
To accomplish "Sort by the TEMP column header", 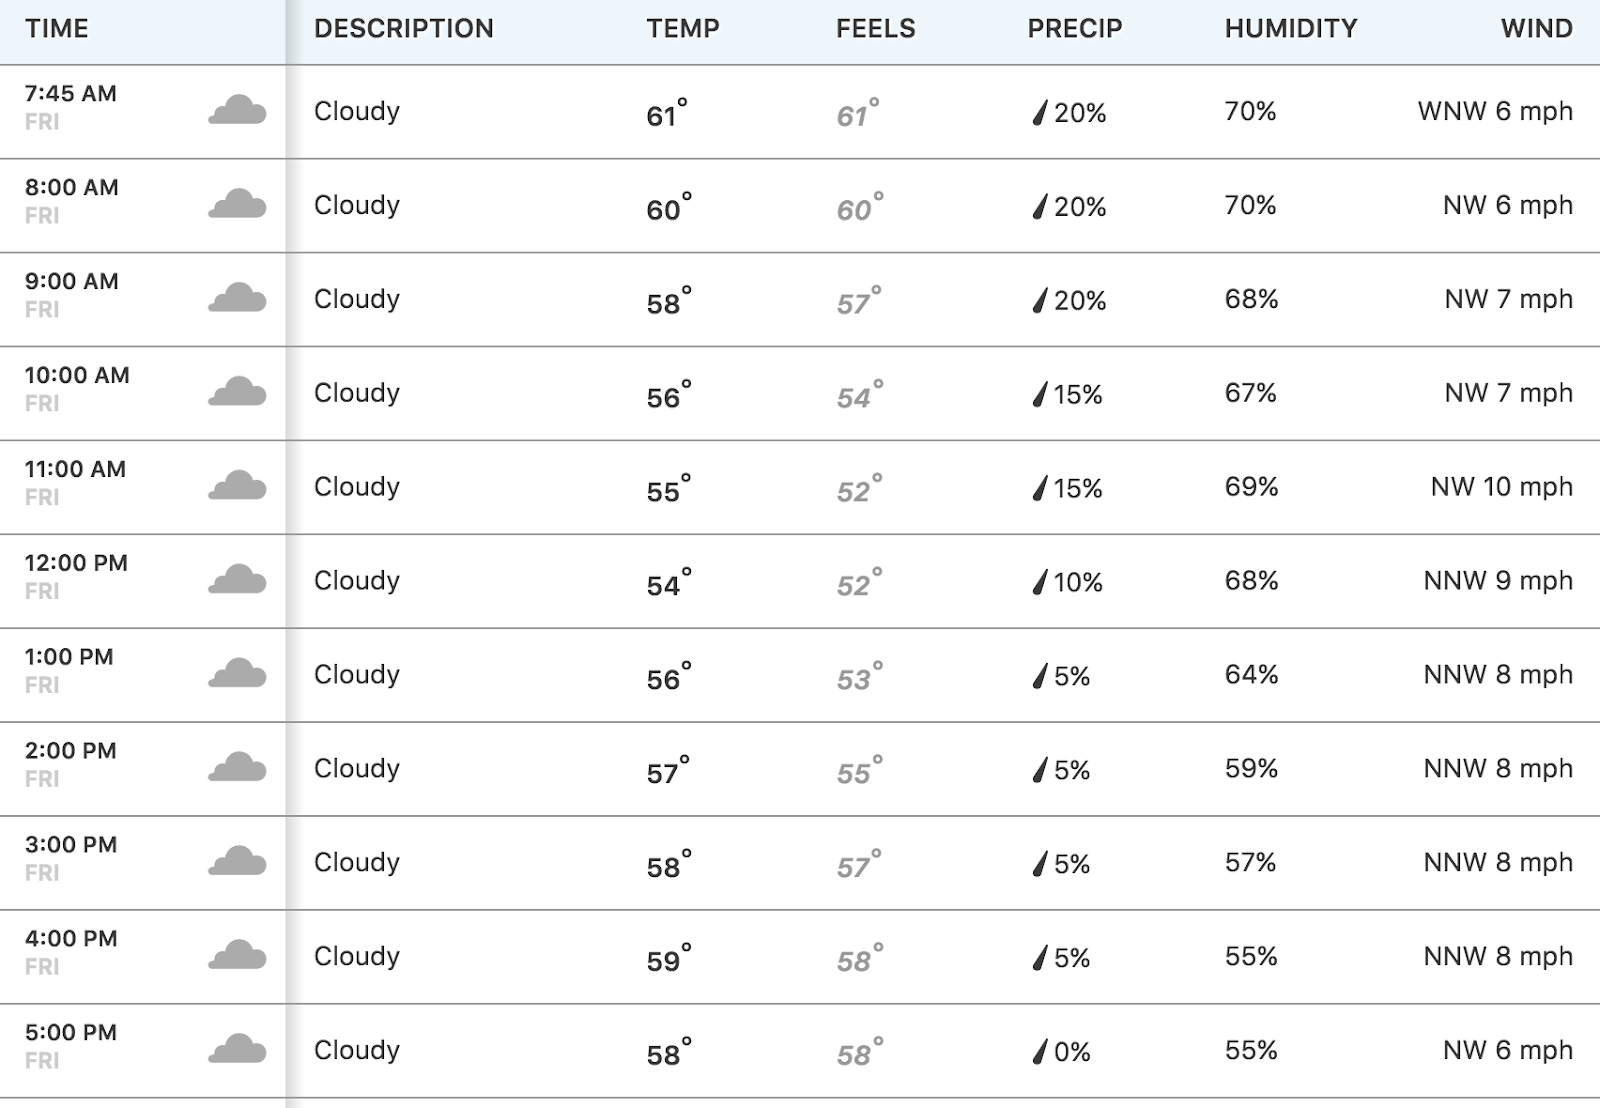I will coord(683,28).
